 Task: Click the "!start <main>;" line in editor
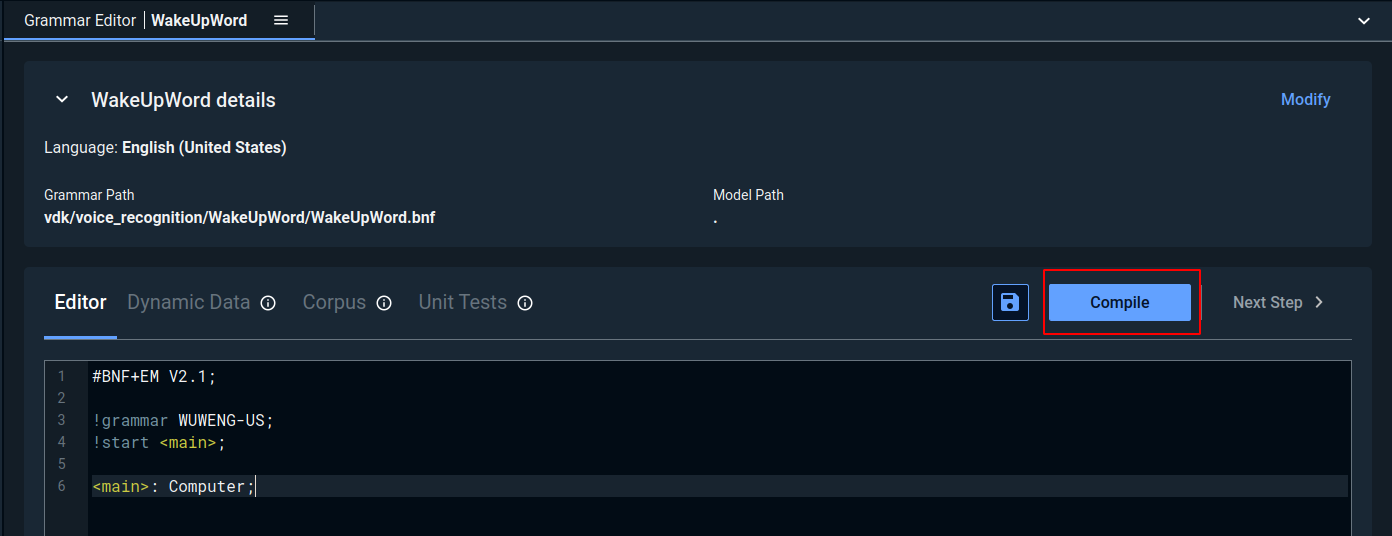159,442
